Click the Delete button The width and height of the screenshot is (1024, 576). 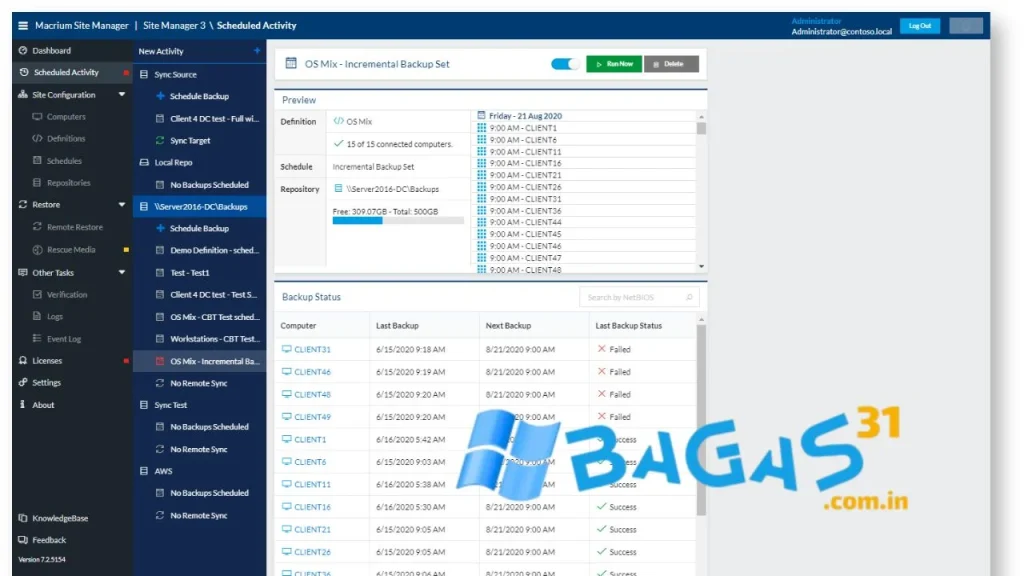[x=671, y=64]
